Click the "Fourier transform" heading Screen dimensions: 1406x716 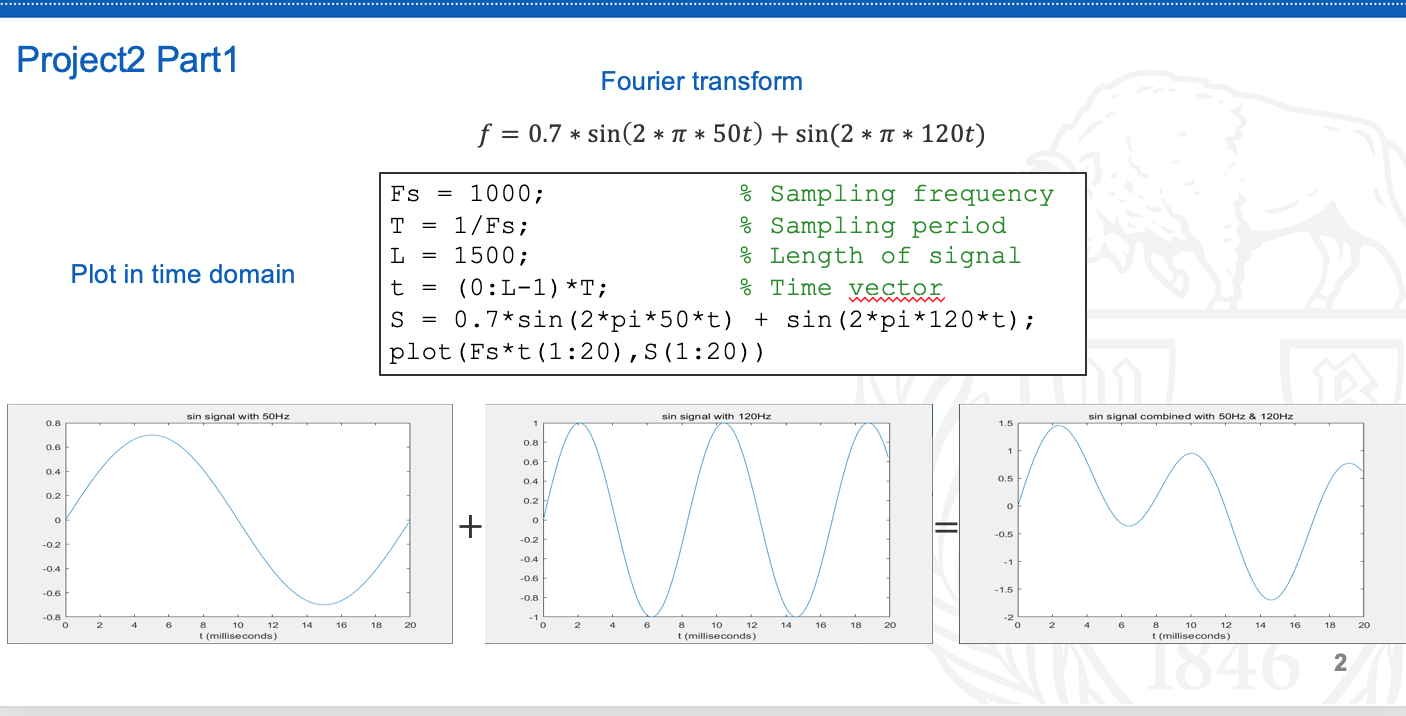[701, 81]
